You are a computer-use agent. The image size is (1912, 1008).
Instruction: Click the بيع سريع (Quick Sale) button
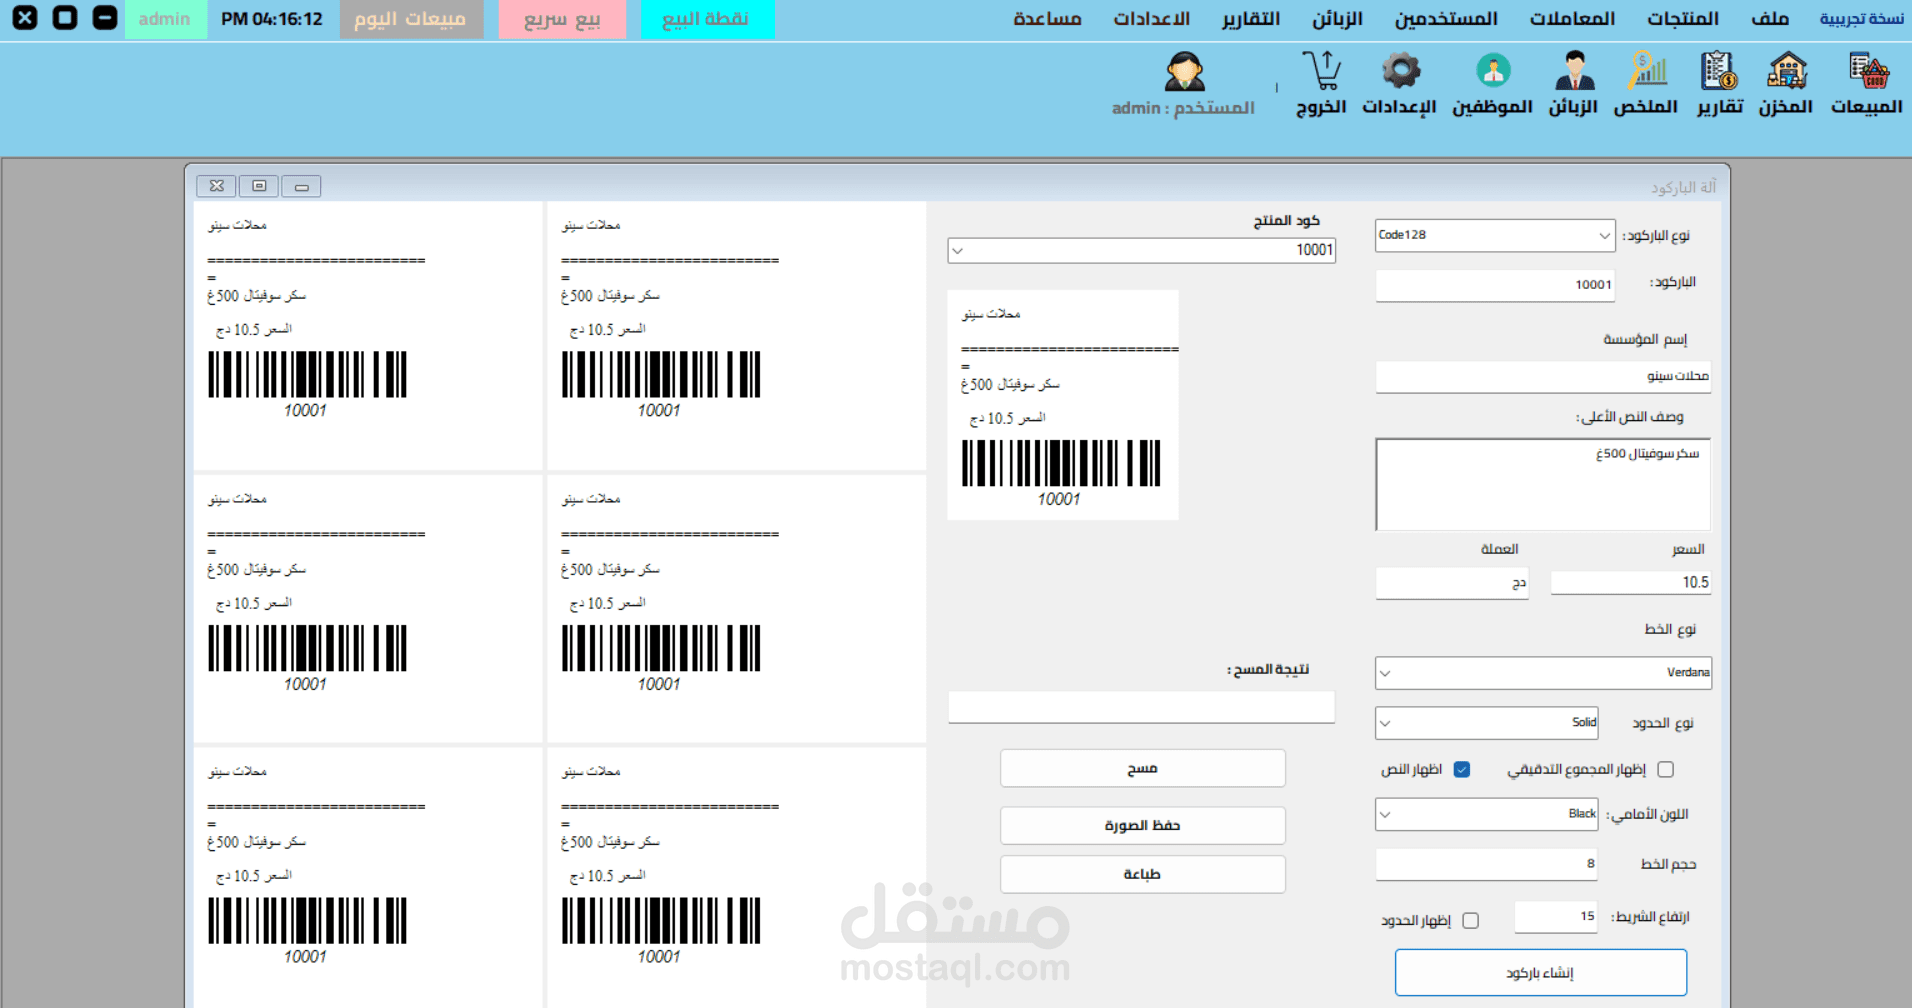[562, 19]
